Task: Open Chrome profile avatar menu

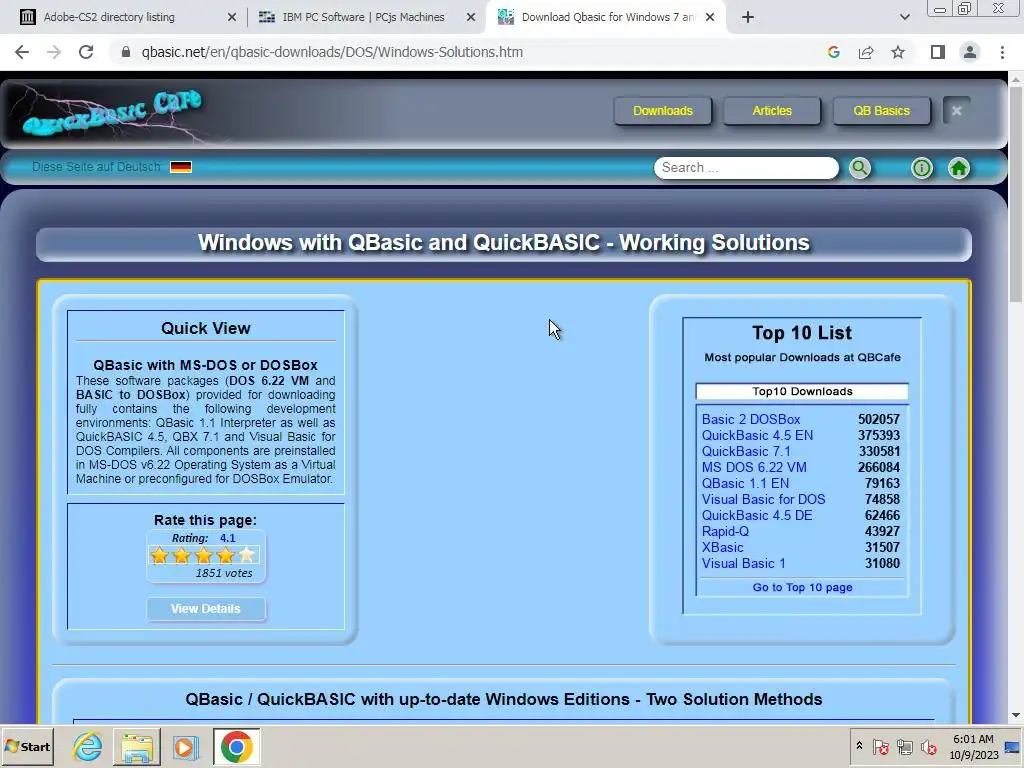Action: pyautogui.click(x=970, y=52)
